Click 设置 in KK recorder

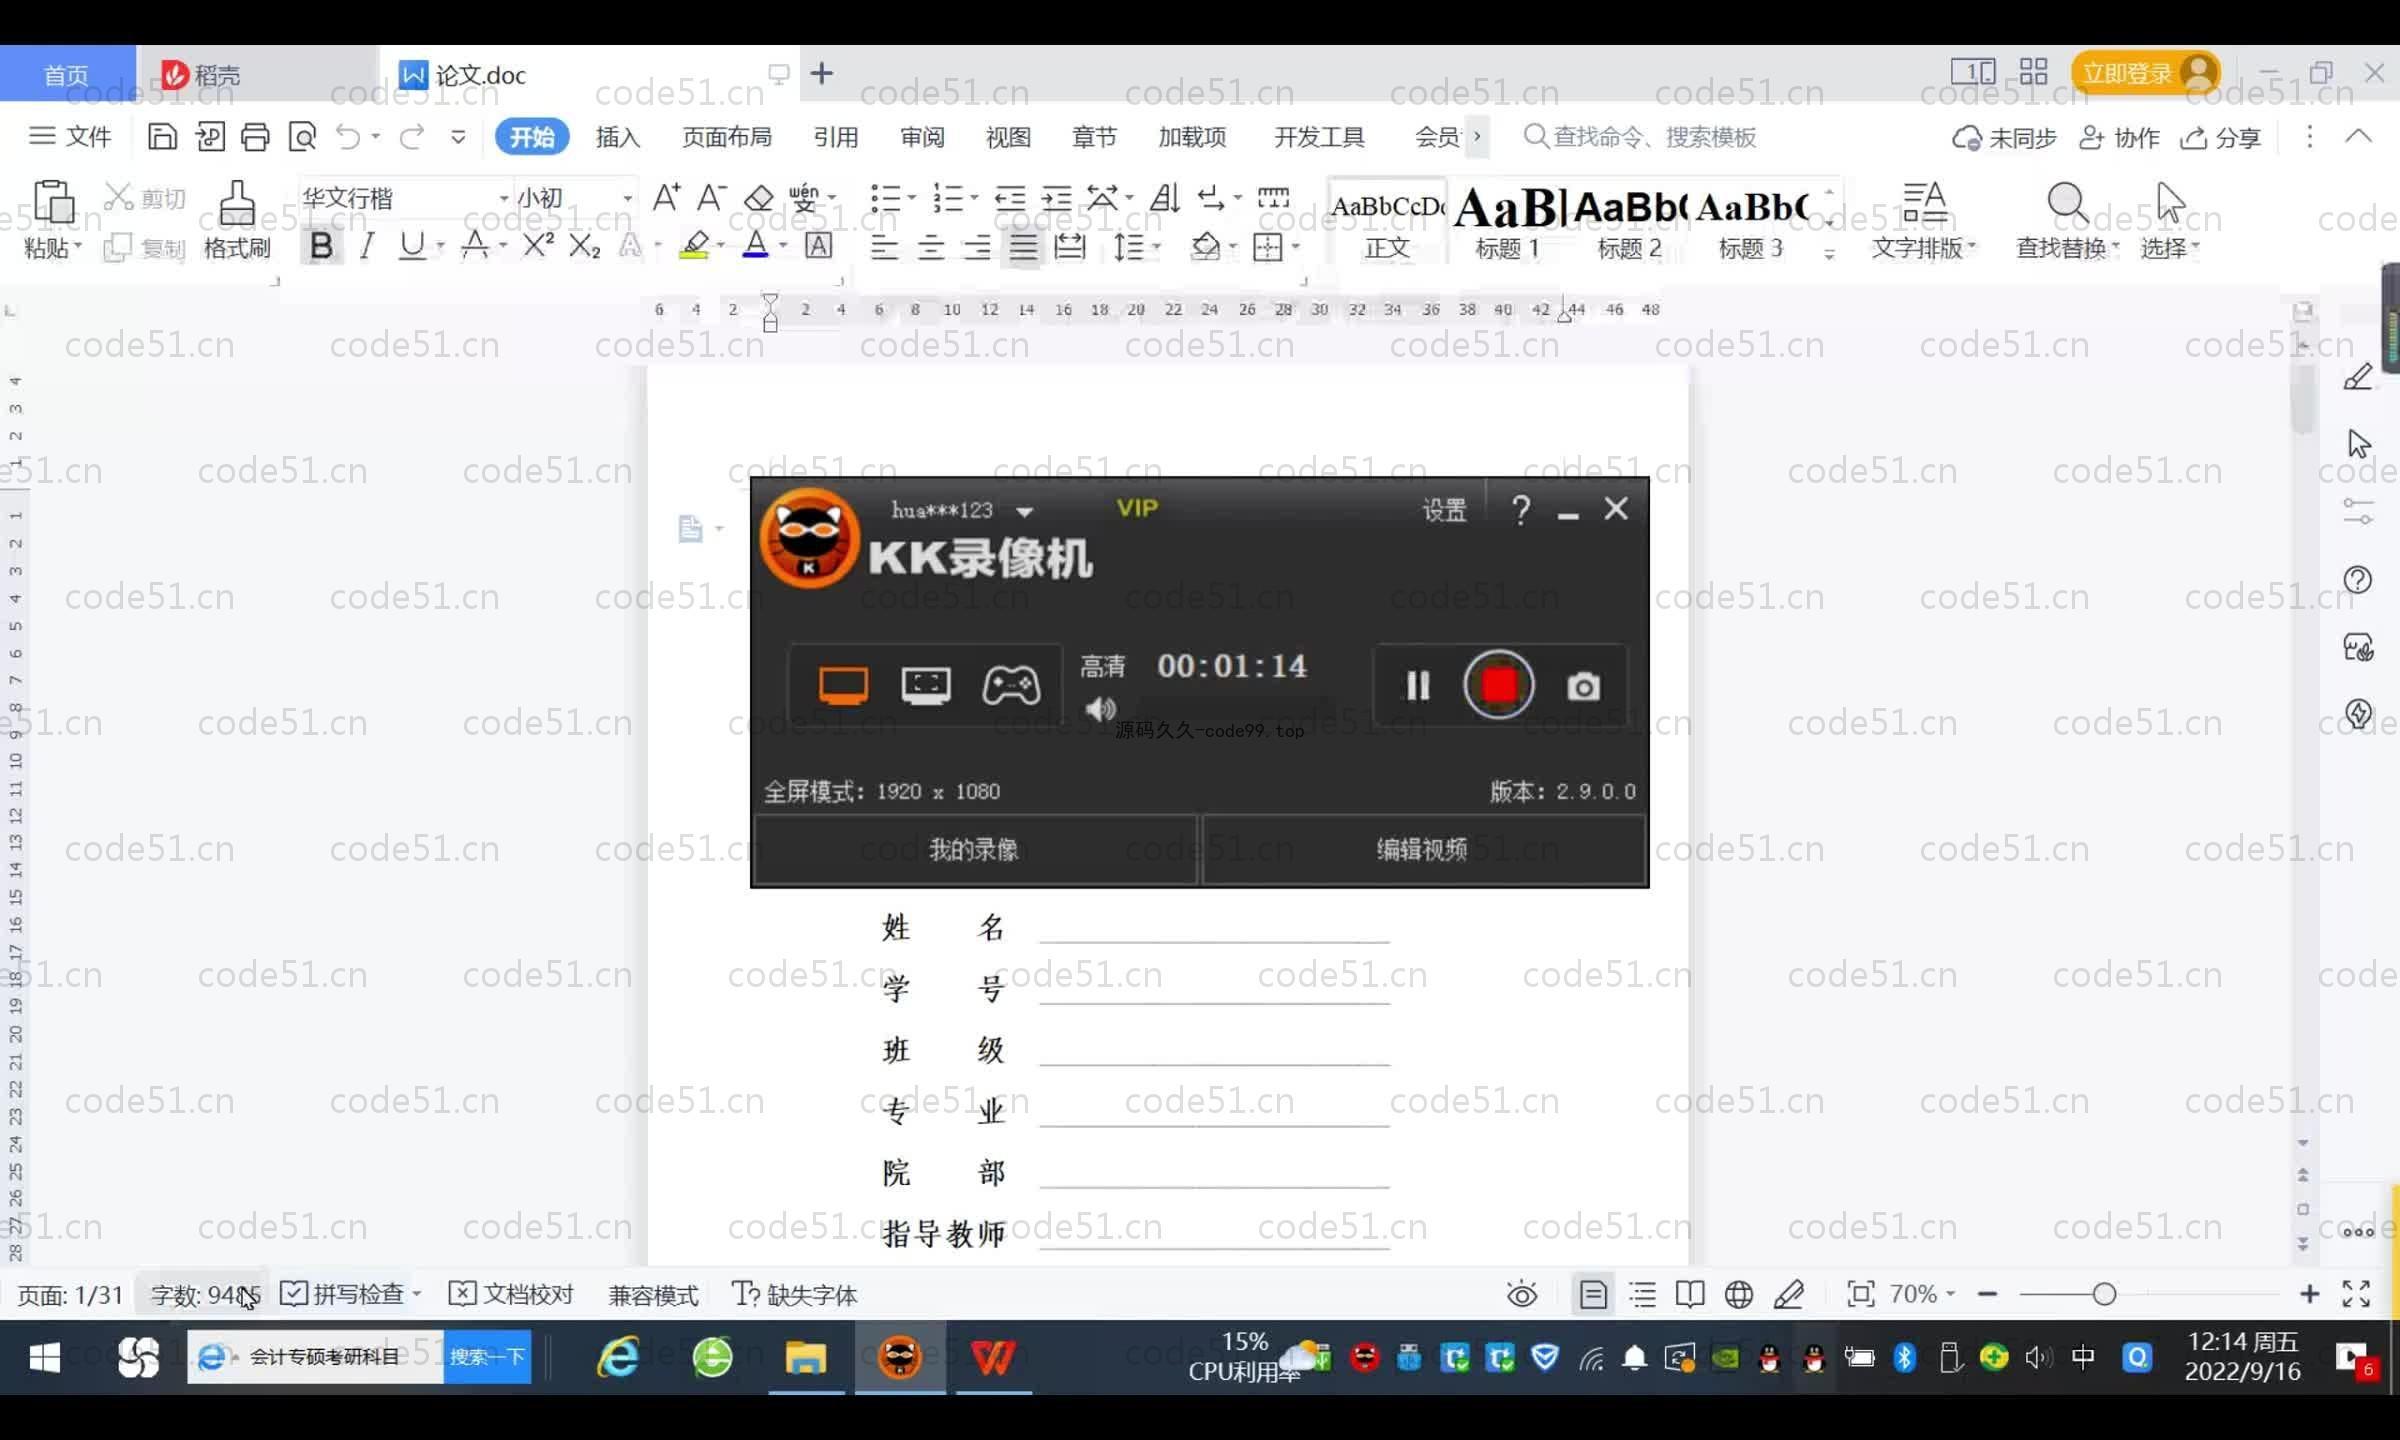[x=1444, y=511]
